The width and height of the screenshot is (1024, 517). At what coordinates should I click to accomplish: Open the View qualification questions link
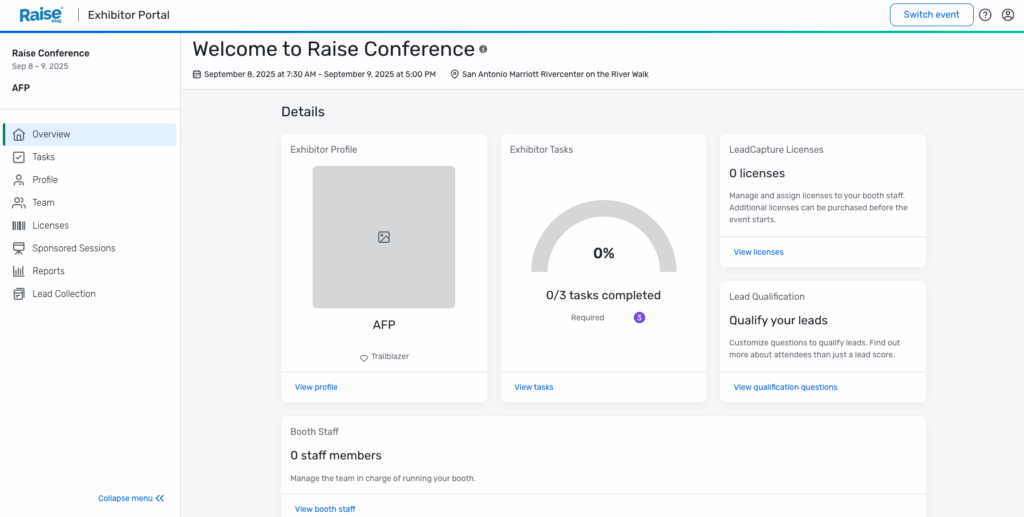click(785, 387)
